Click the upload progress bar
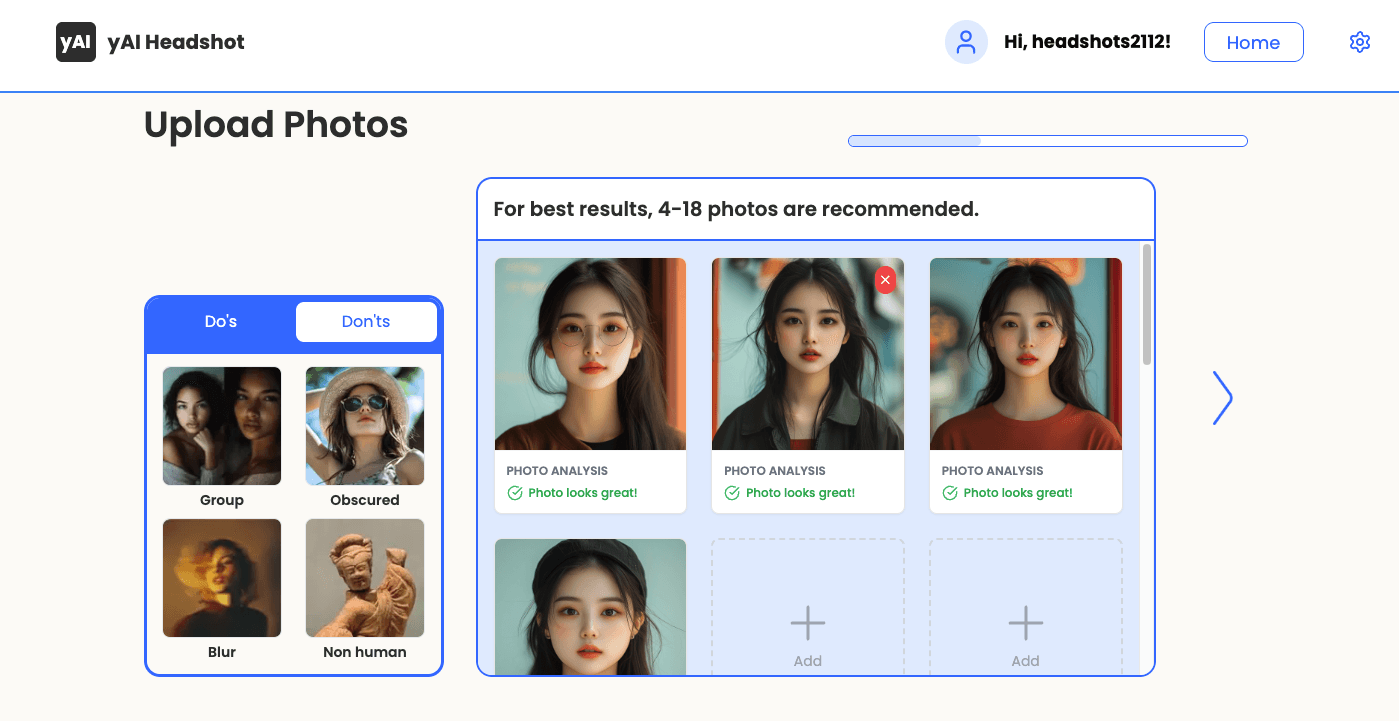Screen dimensions: 1399x721 point(1047,141)
